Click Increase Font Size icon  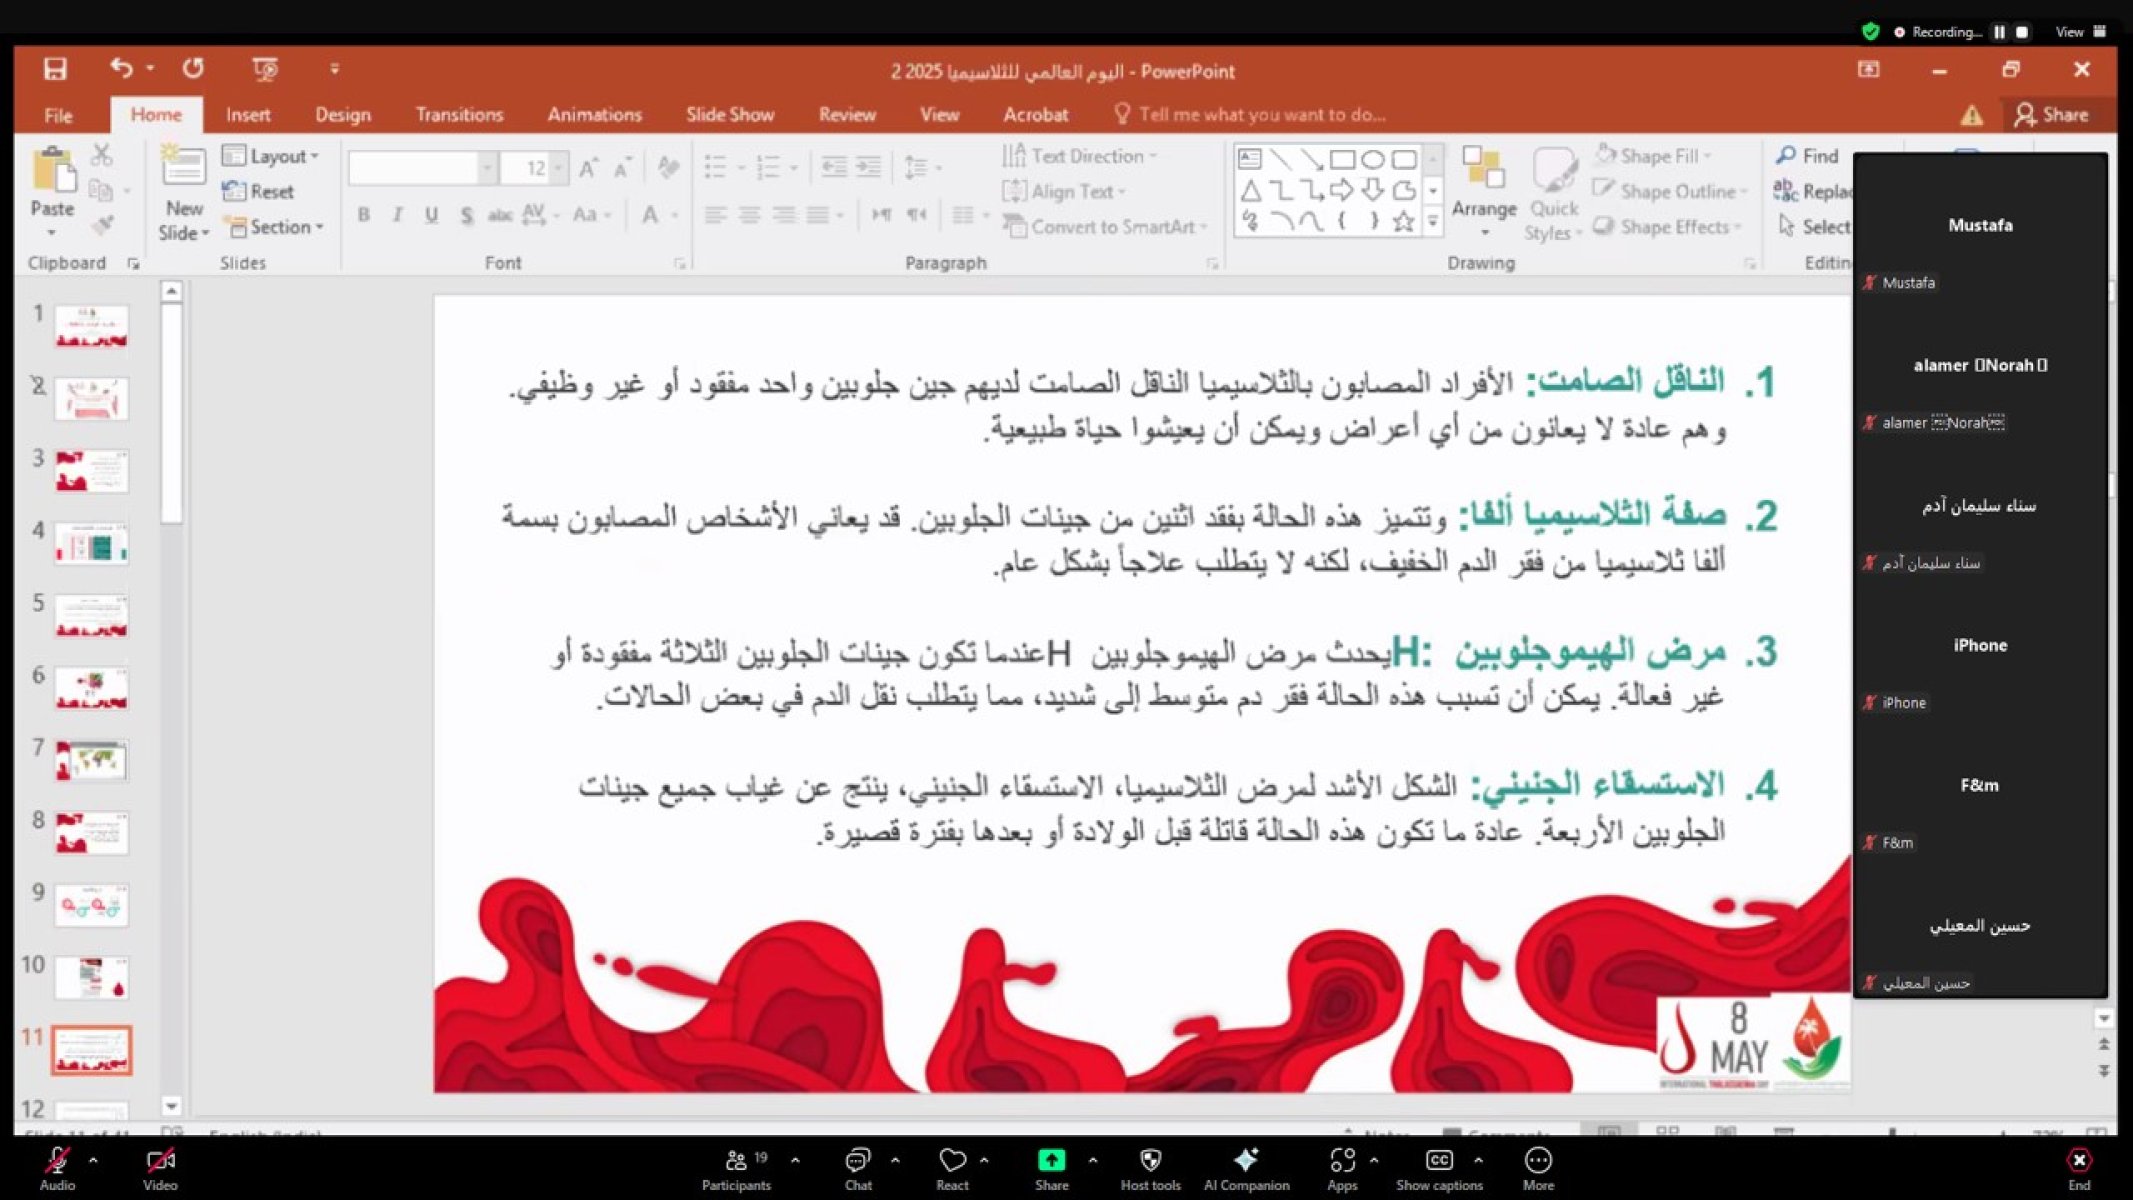click(x=589, y=168)
